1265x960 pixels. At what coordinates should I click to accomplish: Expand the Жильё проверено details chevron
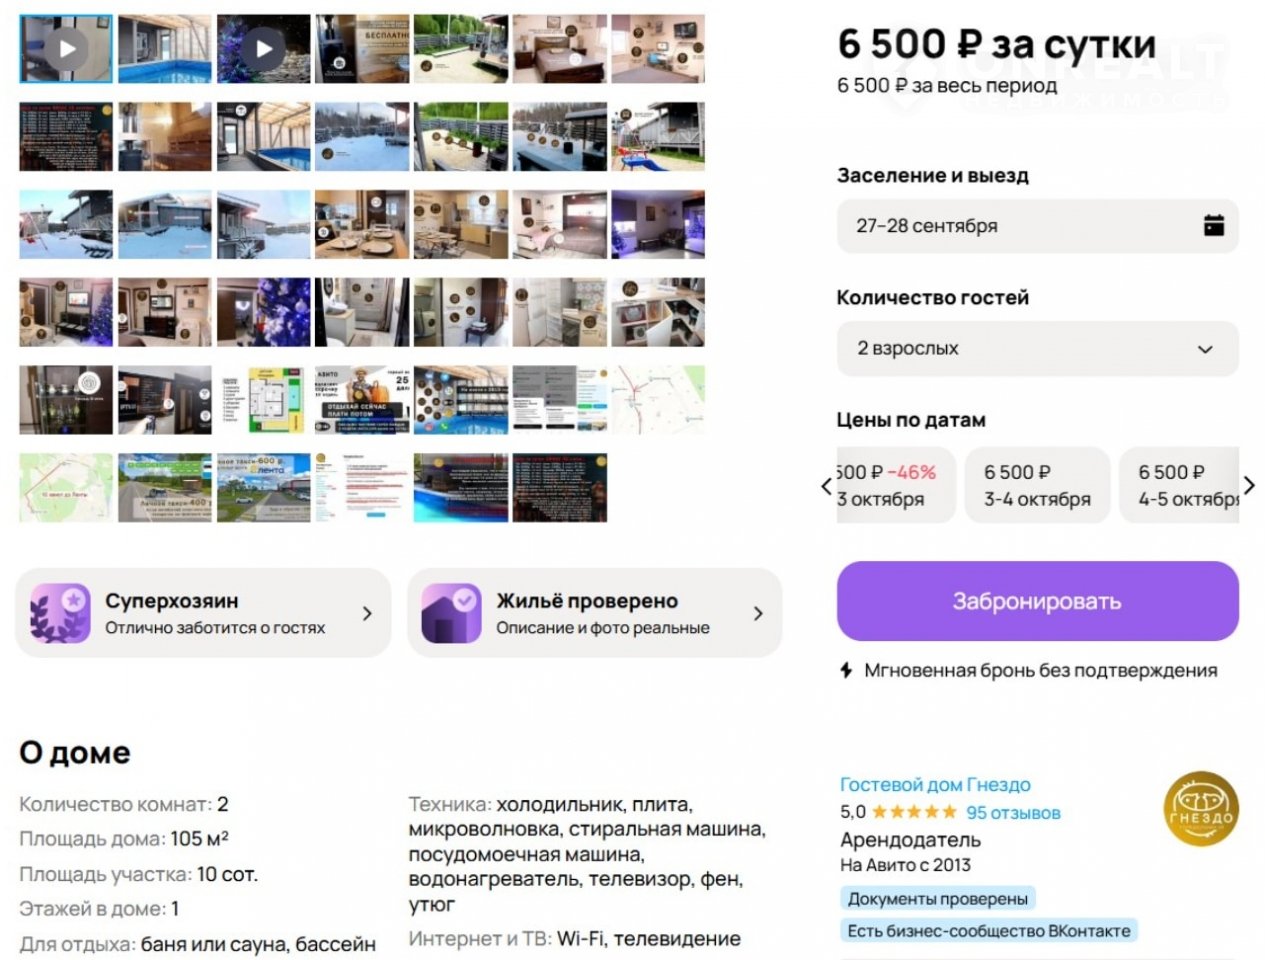pyautogui.click(x=758, y=613)
